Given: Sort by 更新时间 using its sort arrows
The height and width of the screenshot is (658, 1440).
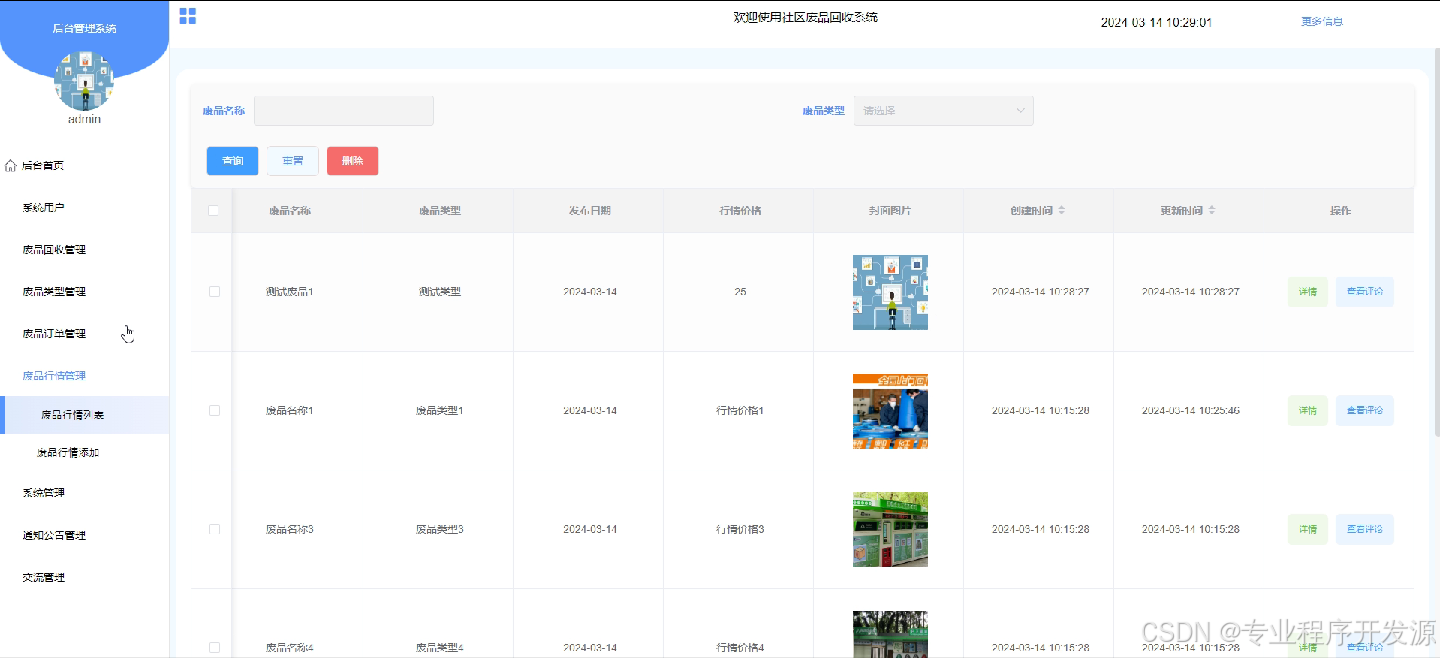Looking at the screenshot, I should pyautogui.click(x=1212, y=211).
